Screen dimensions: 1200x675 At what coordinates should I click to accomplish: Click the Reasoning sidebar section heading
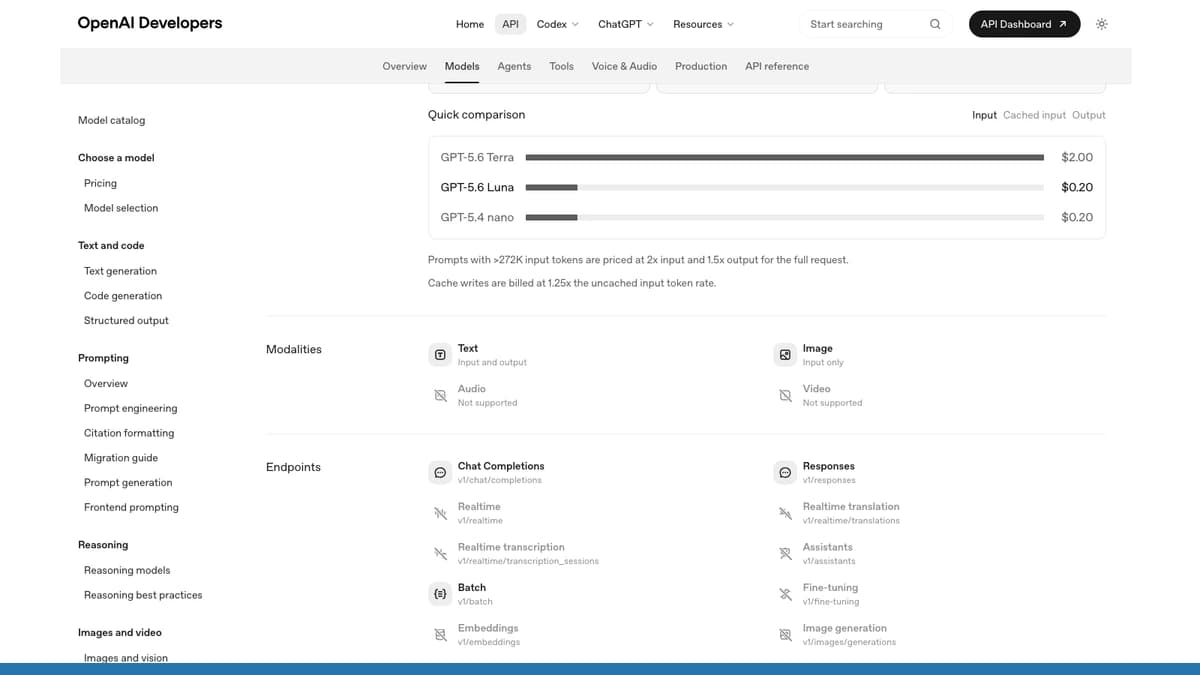[x=103, y=545]
